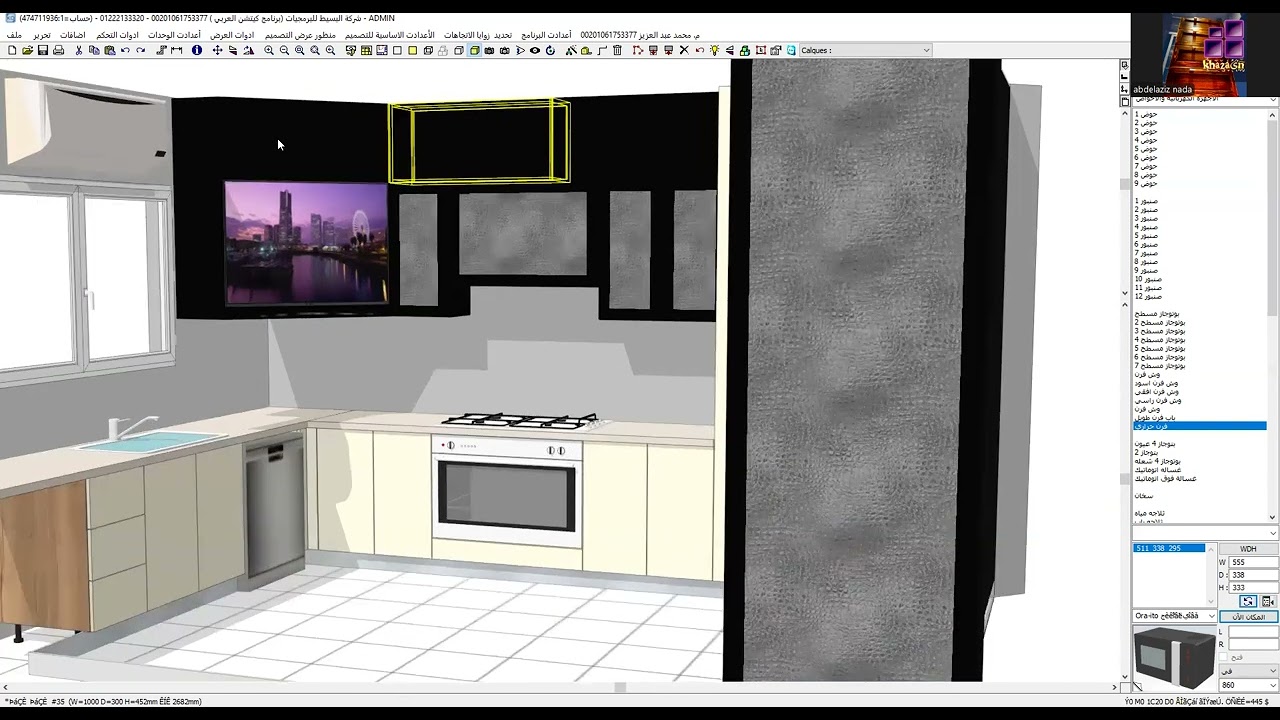Click the red undo arrow icon
This screenshot has height=720, width=1280.
pos(700,50)
